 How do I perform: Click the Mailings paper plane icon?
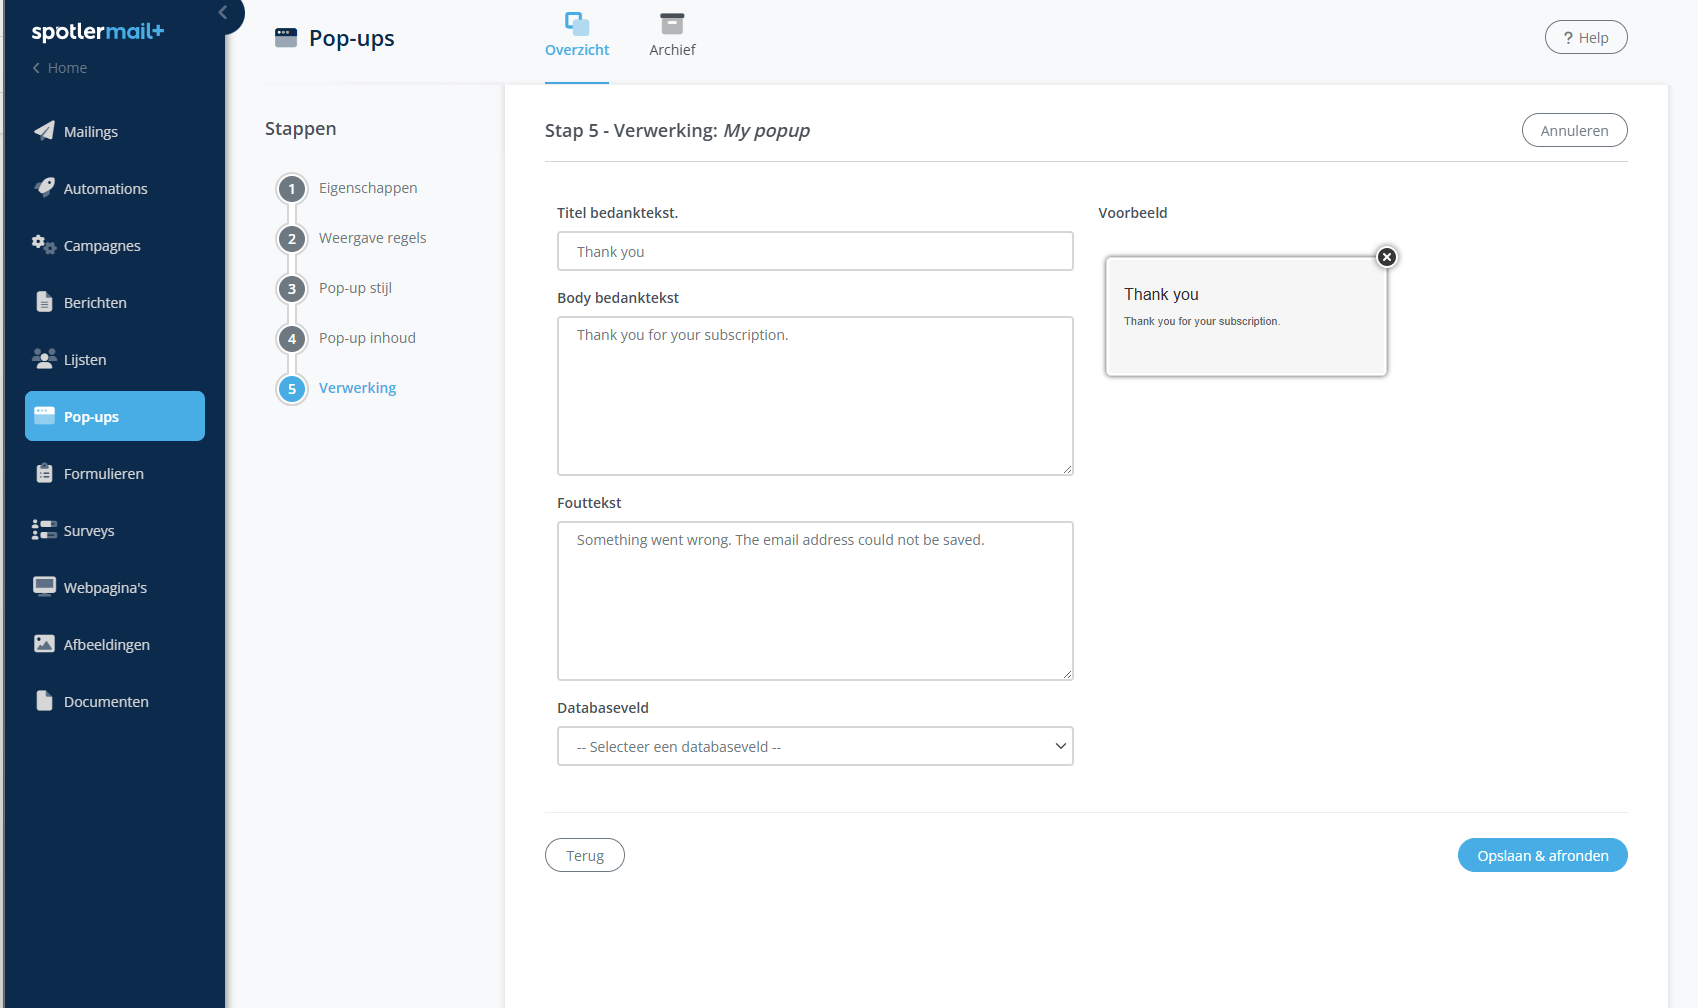coord(44,131)
